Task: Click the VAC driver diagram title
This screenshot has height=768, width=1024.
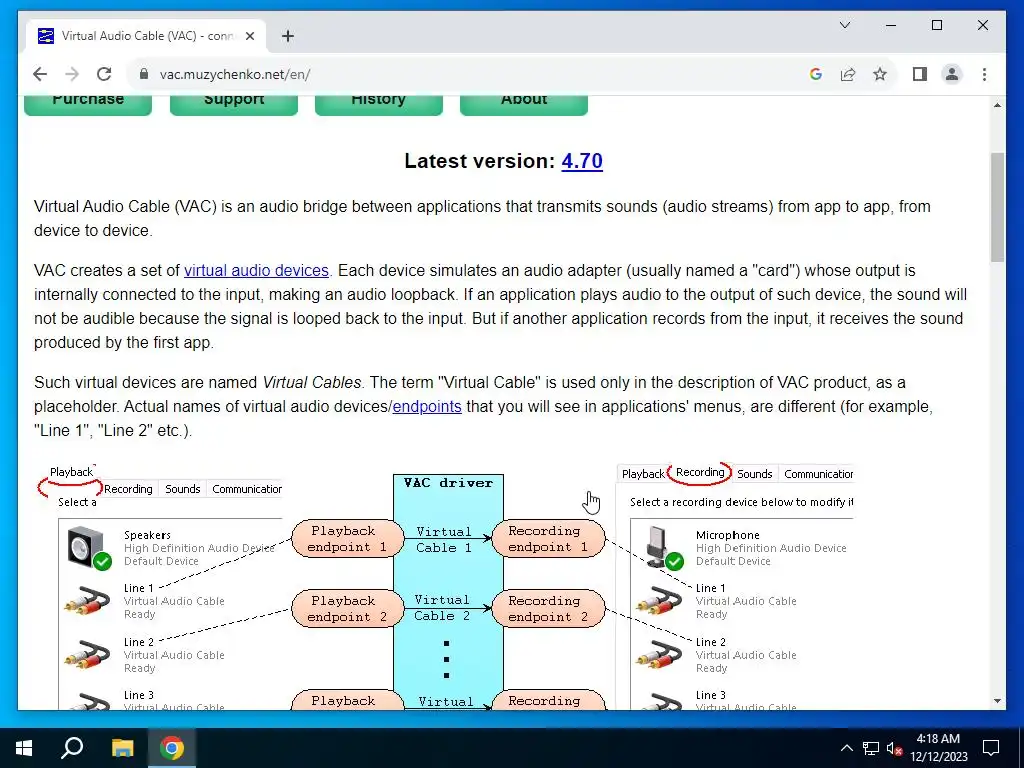Action: [x=448, y=483]
